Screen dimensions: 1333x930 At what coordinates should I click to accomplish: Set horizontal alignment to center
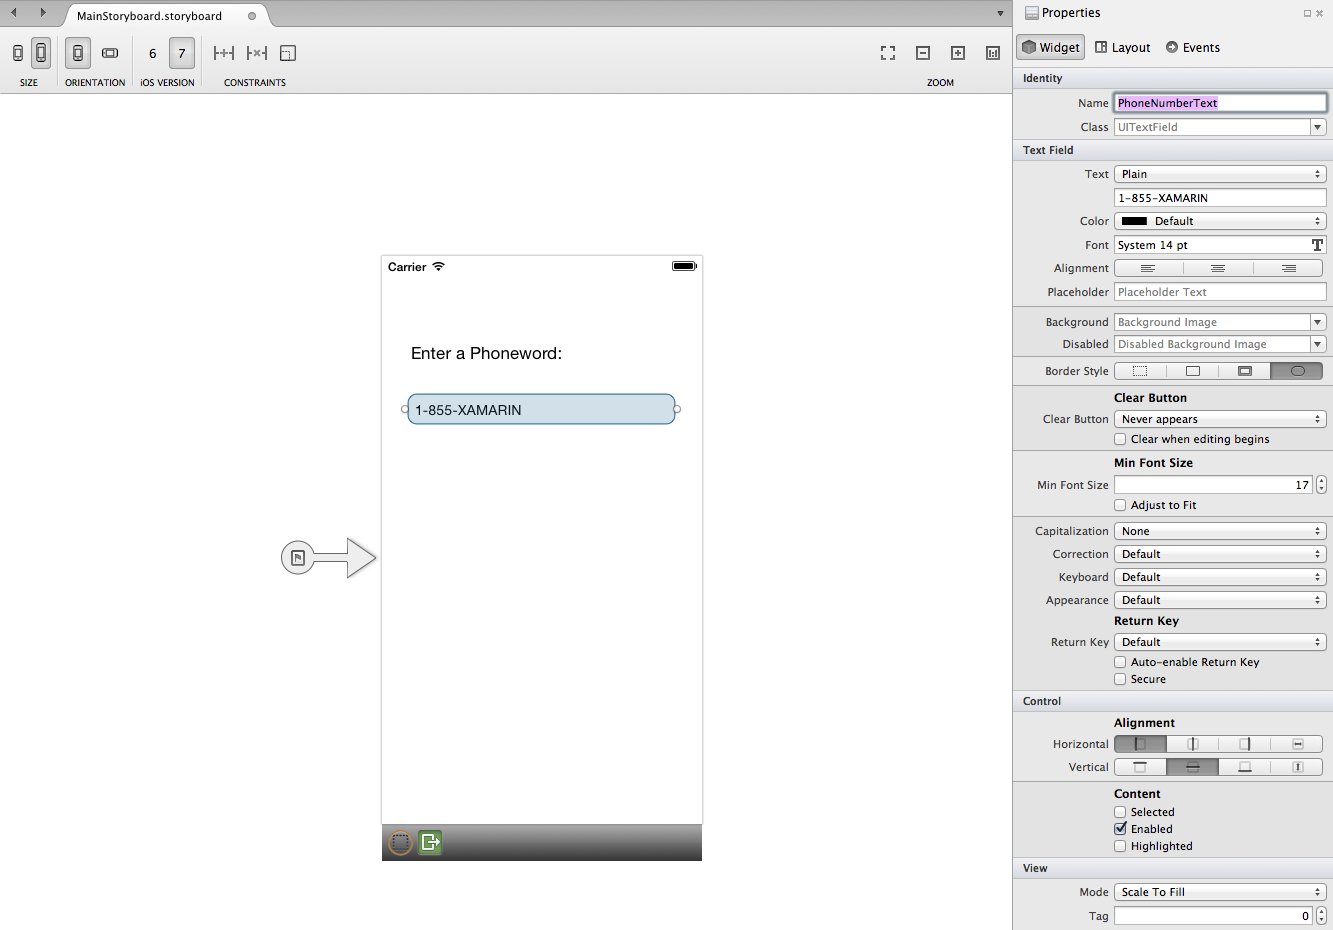1192,744
